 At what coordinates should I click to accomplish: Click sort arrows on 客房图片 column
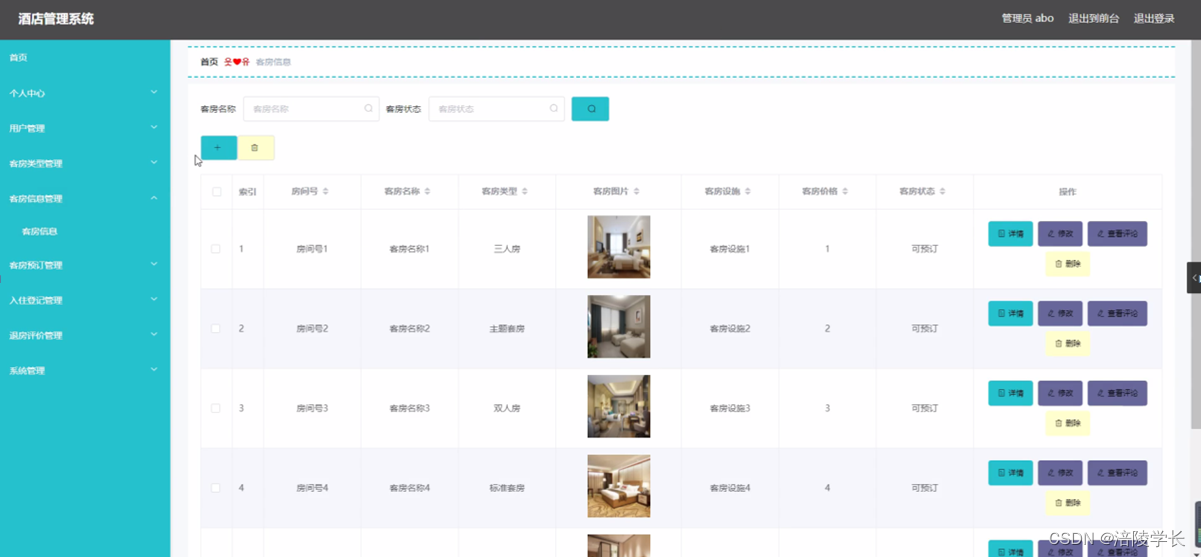[636, 191]
